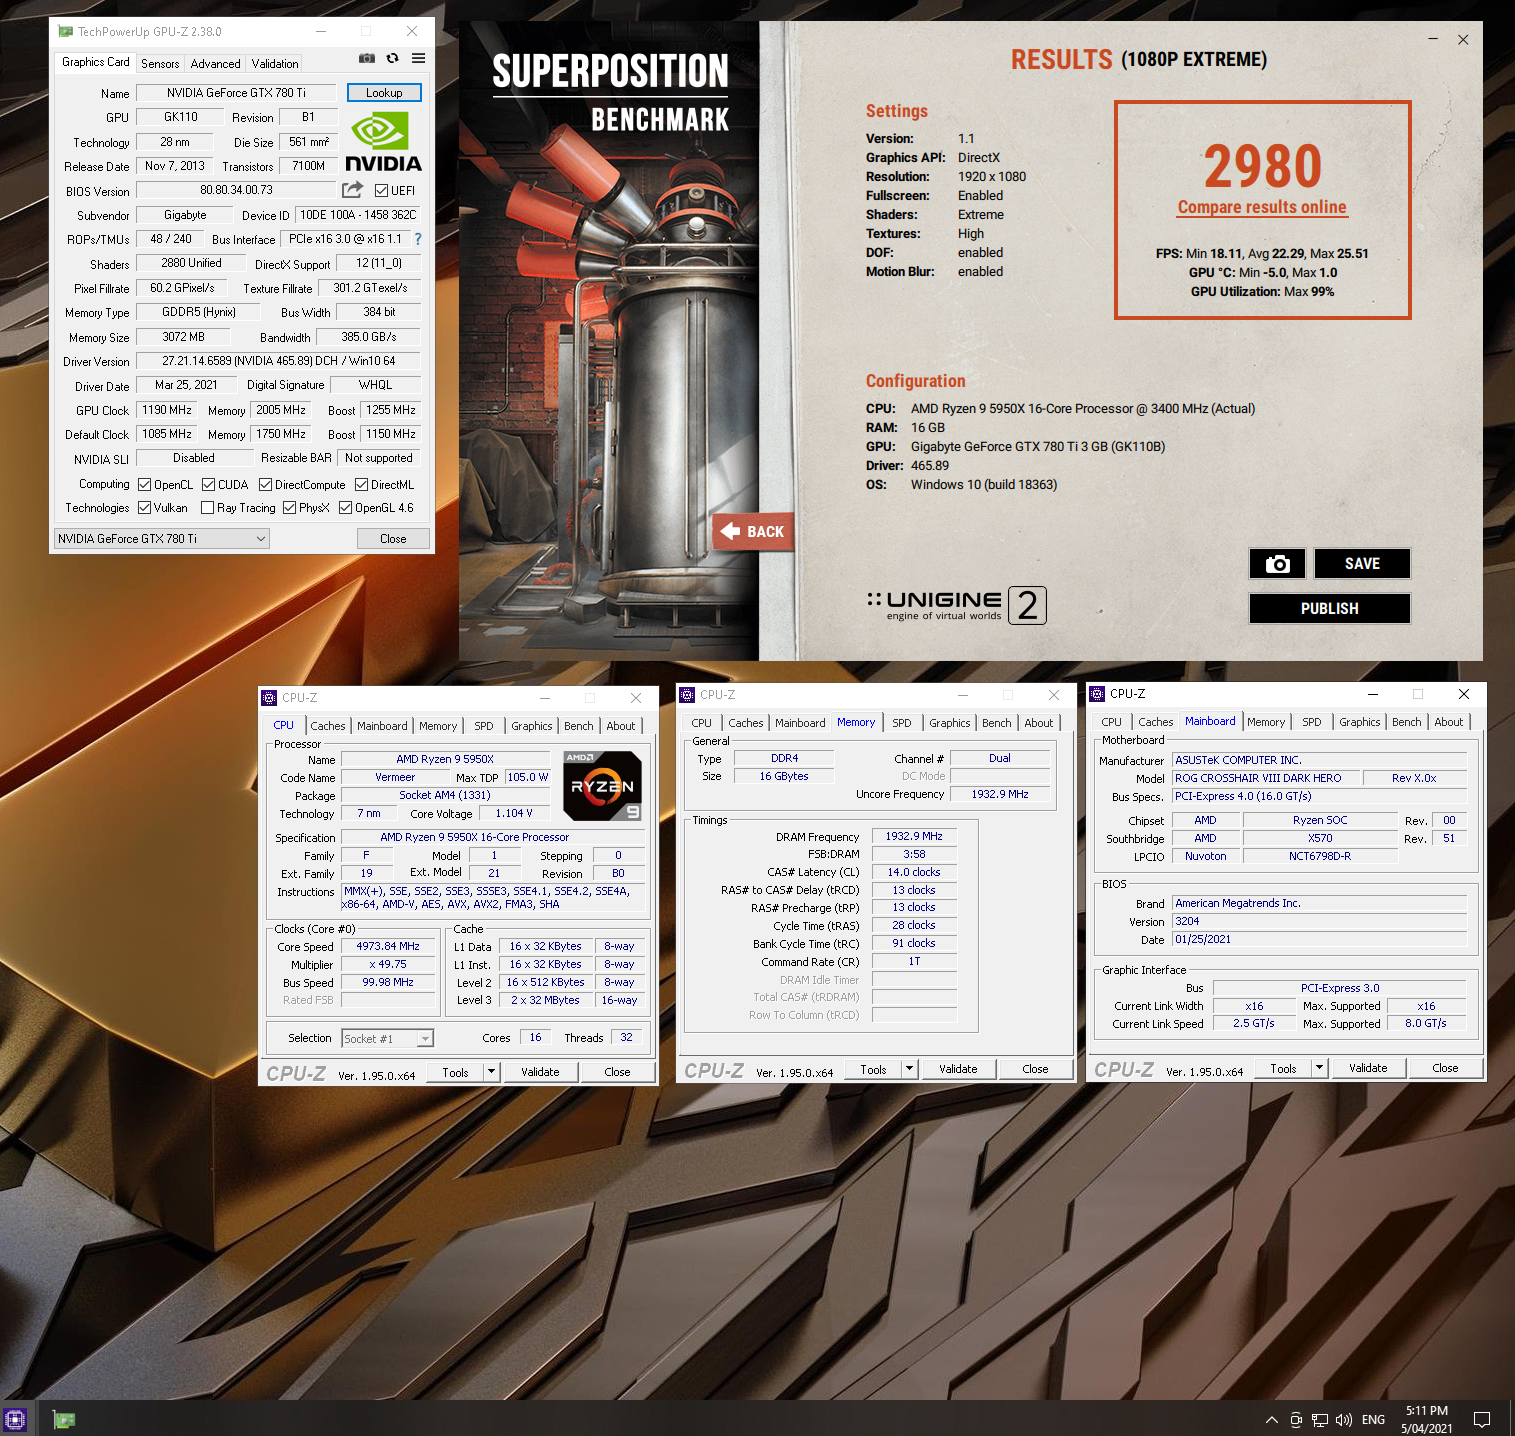Screen dimensions: 1515x1436
Task: Open the Socket #1 selection dropdown
Action: pyautogui.click(x=388, y=1039)
